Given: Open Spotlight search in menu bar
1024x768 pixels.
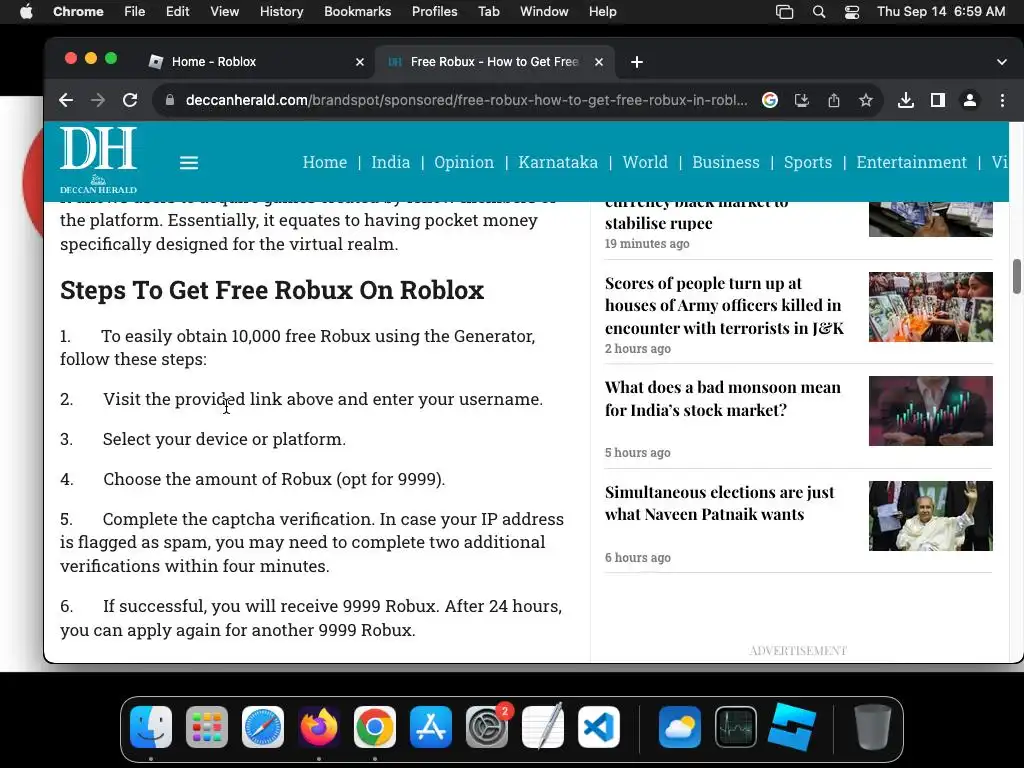Looking at the screenshot, I should (x=818, y=12).
